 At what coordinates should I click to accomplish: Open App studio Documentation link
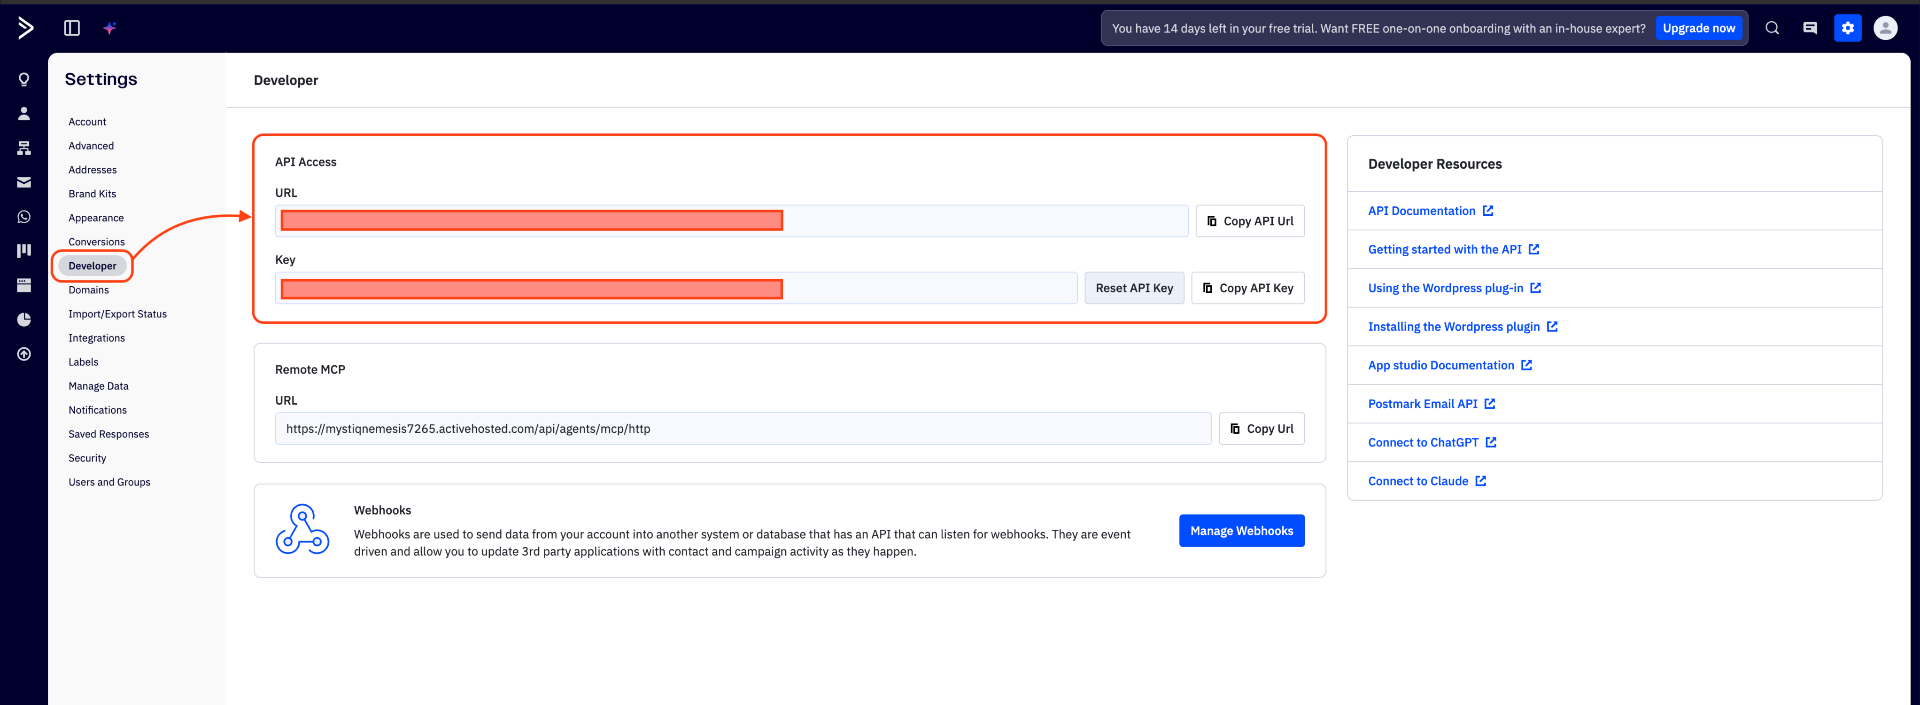pos(1450,366)
